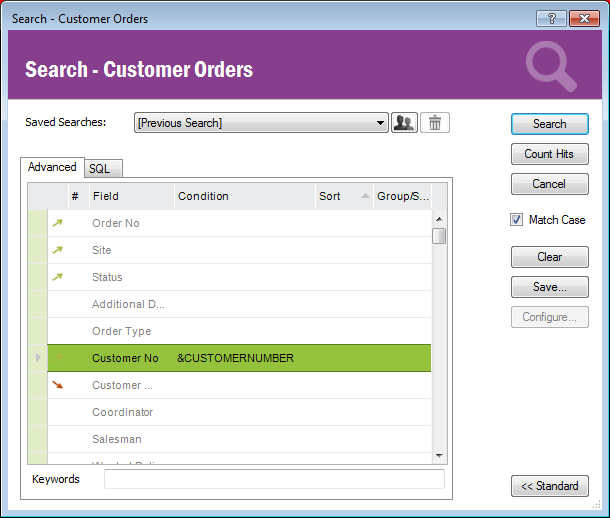Open the Saved Searches dropdown
610x518 pixels.
pyautogui.click(x=381, y=123)
